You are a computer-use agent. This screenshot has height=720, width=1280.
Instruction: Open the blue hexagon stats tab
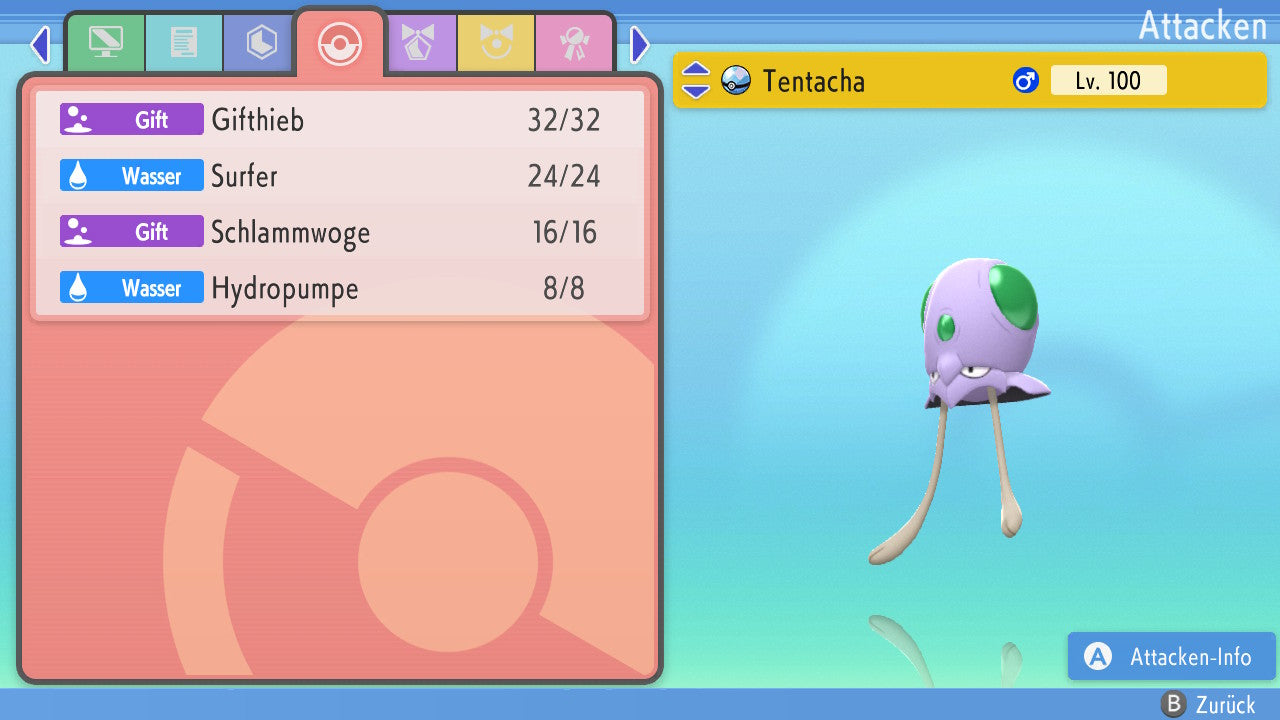261,43
